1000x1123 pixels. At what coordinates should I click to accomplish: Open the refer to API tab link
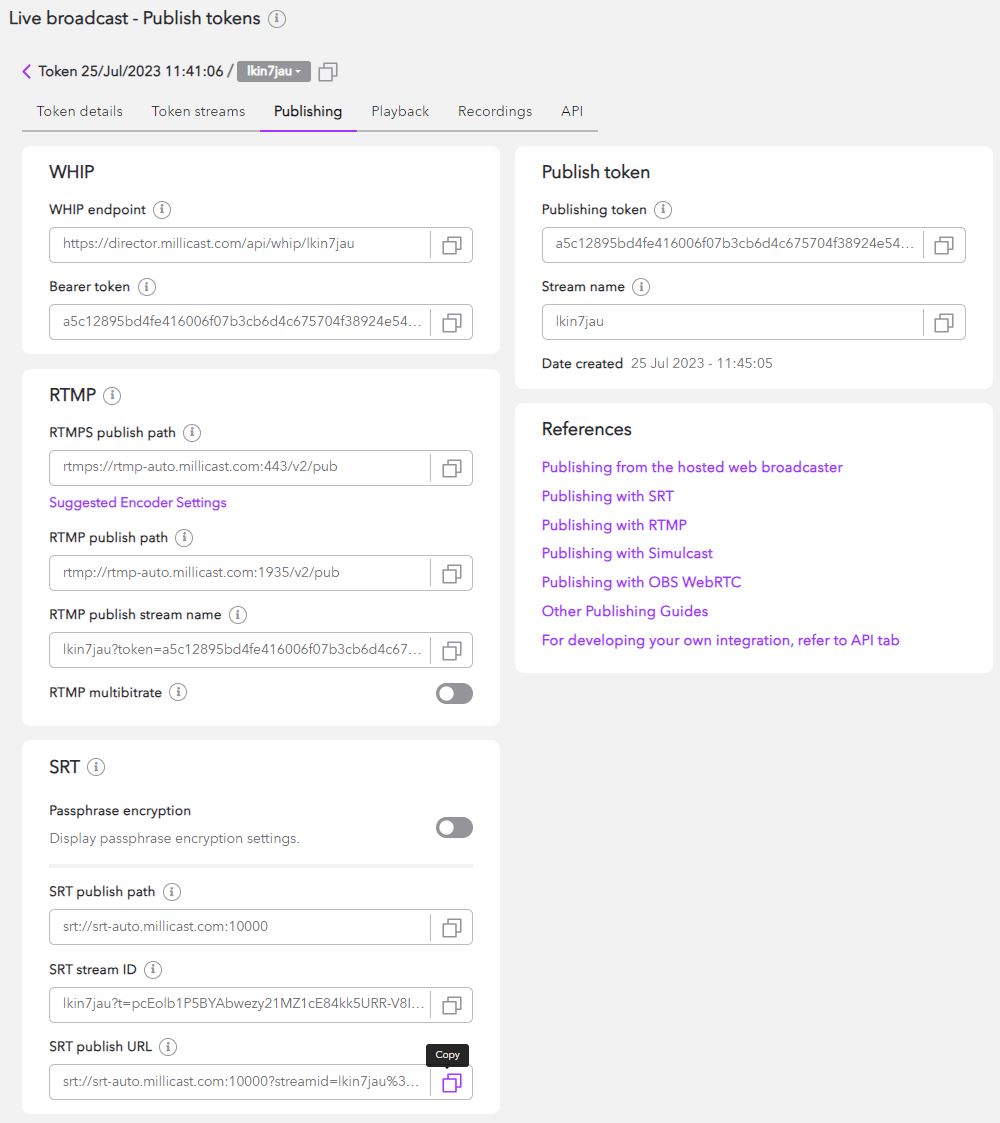[x=720, y=640]
